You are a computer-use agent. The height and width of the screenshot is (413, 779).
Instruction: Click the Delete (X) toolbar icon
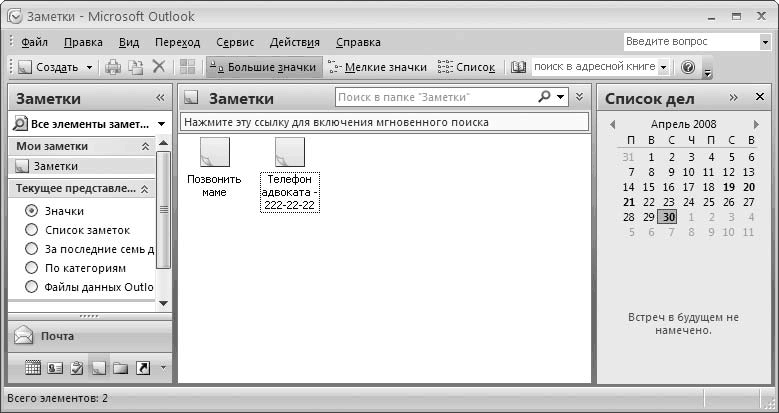pyautogui.click(x=158, y=67)
